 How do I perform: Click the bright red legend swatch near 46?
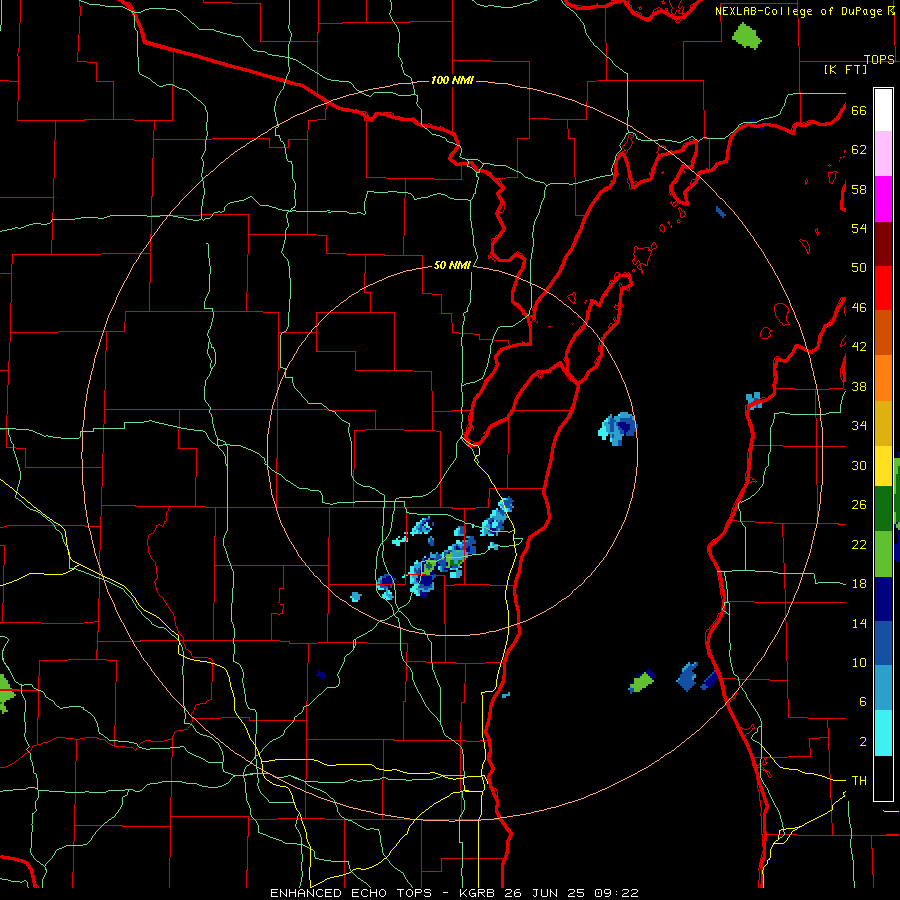click(883, 289)
